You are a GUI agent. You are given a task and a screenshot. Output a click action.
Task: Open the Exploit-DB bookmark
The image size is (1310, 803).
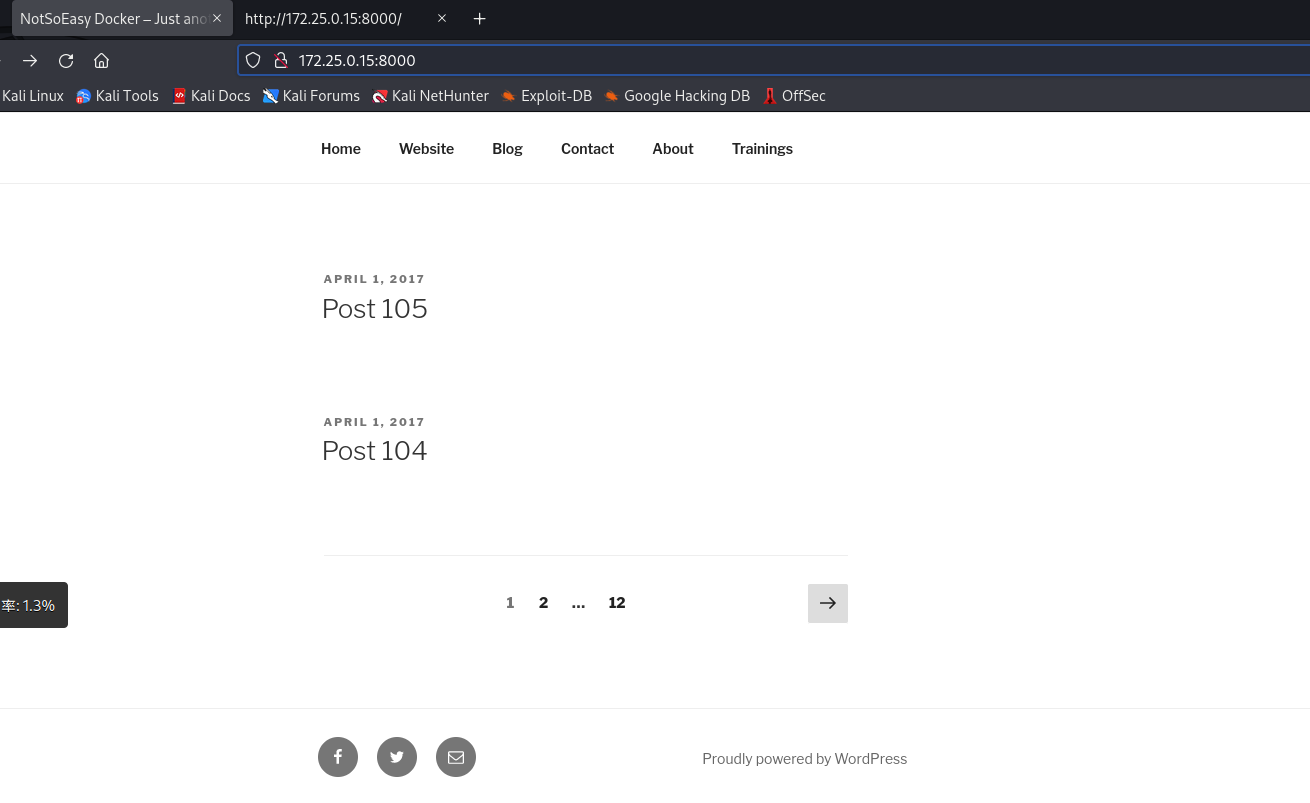pyautogui.click(x=547, y=96)
